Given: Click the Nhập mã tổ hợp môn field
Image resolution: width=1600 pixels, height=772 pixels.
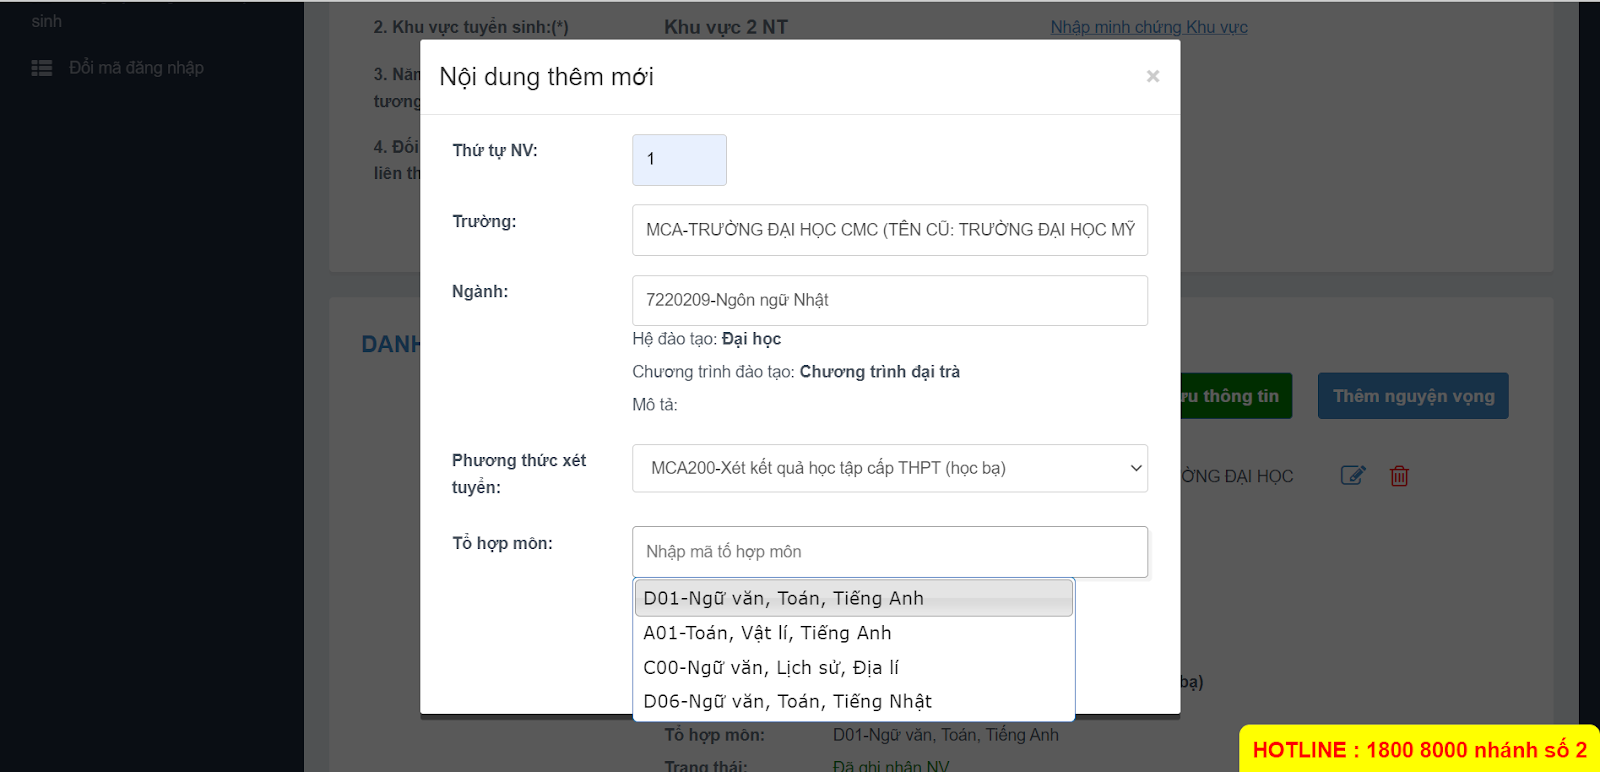Looking at the screenshot, I should [890, 552].
